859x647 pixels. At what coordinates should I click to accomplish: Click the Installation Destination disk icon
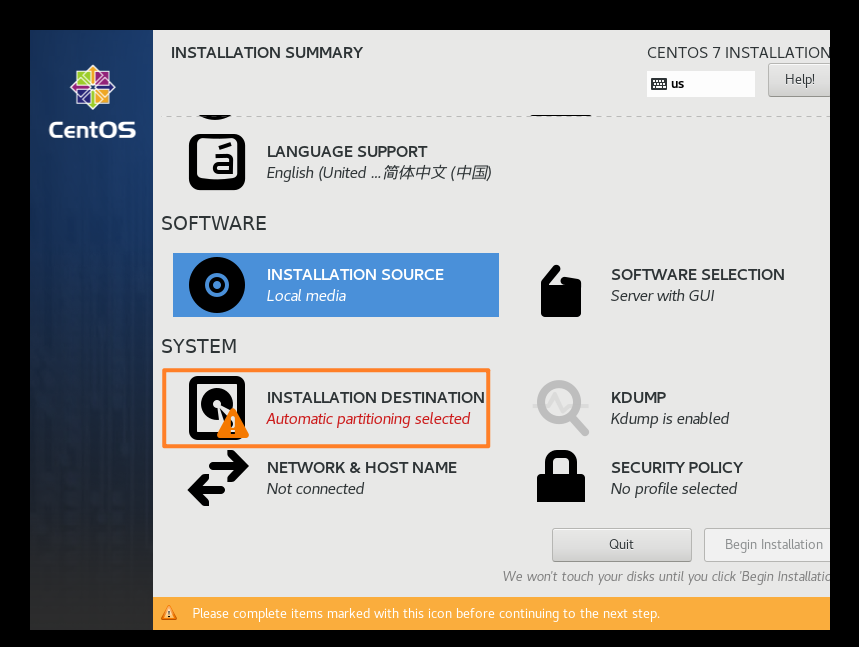tap(218, 408)
